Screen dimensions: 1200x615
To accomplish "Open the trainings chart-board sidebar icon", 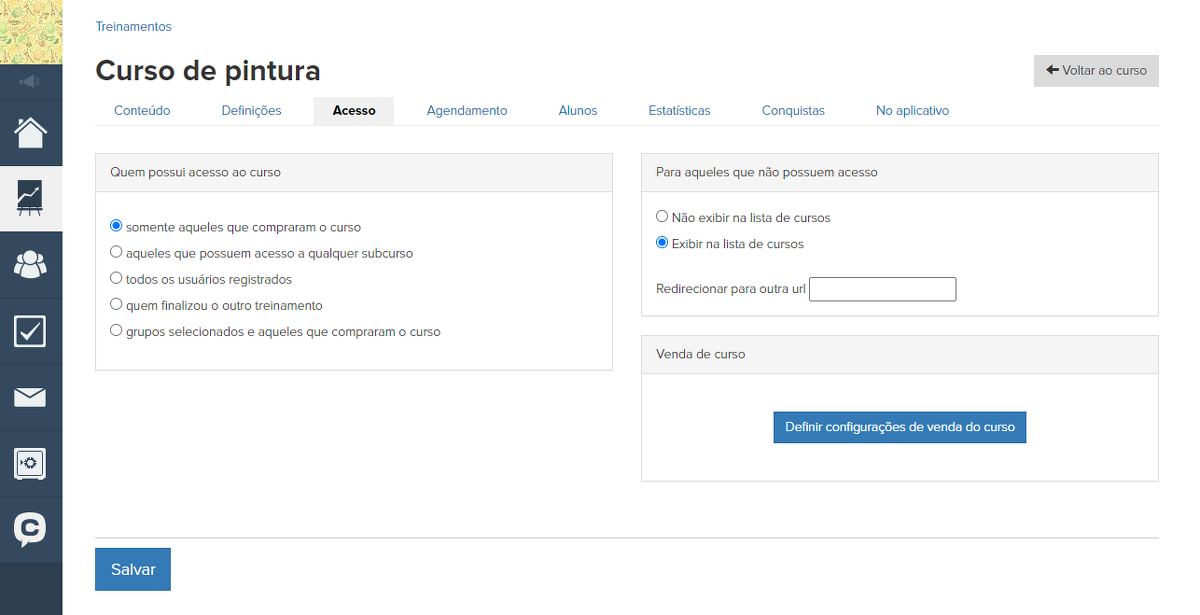I will click(30, 198).
